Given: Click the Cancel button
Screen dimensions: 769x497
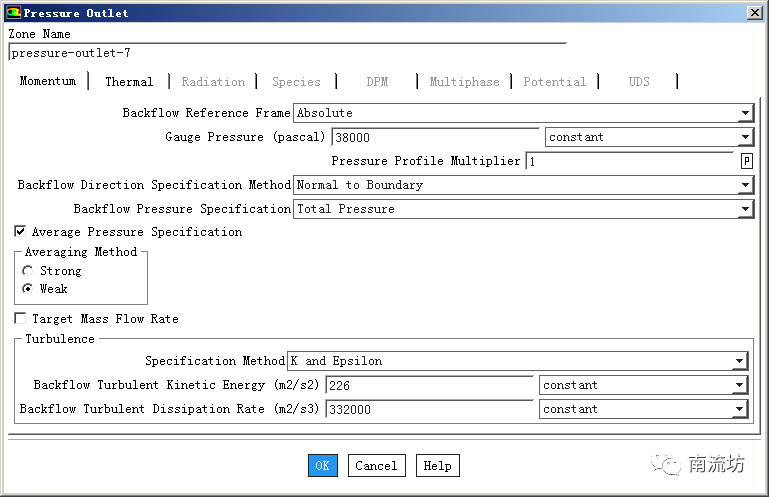Looking at the screenshot, I should point(376,465).
